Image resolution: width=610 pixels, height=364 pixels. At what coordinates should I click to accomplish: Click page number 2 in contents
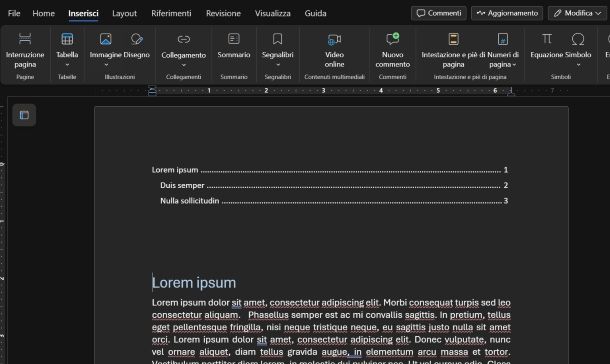click(506, 186)
